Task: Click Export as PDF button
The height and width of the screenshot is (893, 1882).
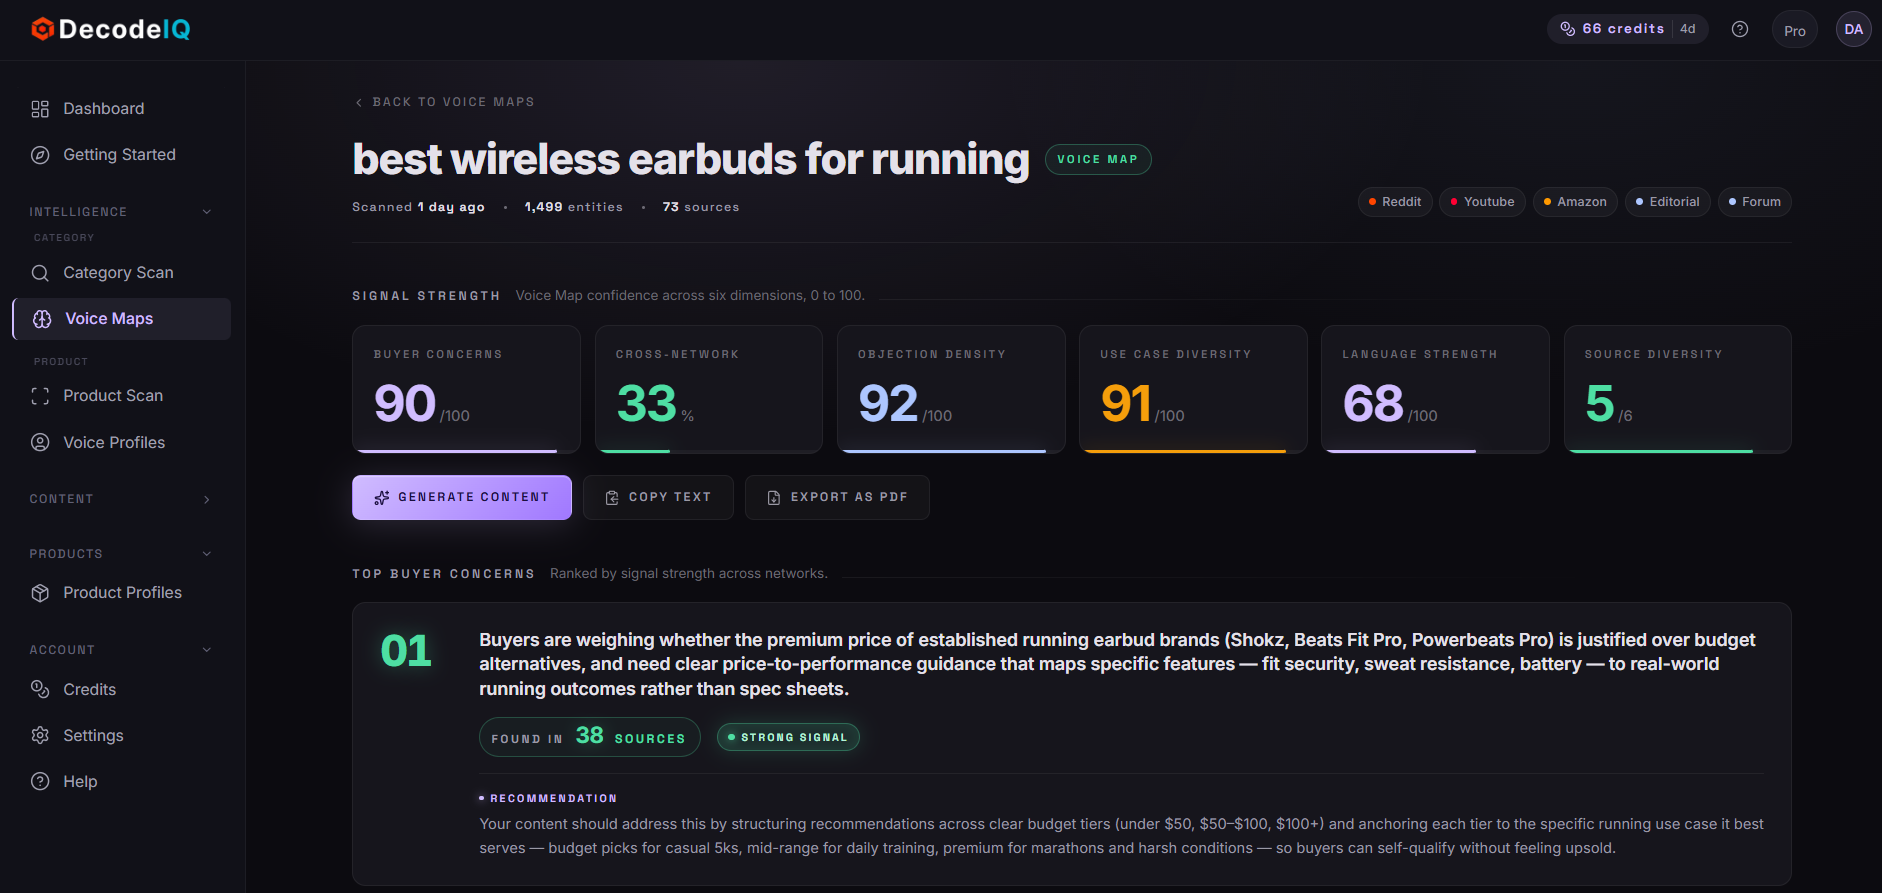Action: 837,497
